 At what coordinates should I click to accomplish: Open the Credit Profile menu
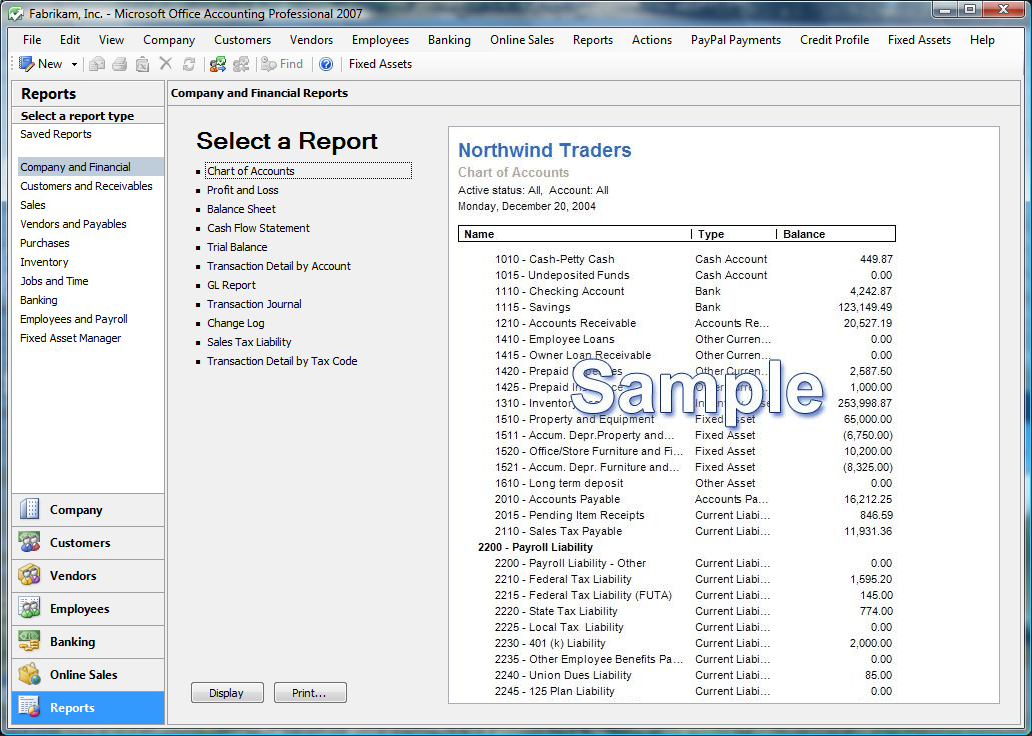point(835,39)
